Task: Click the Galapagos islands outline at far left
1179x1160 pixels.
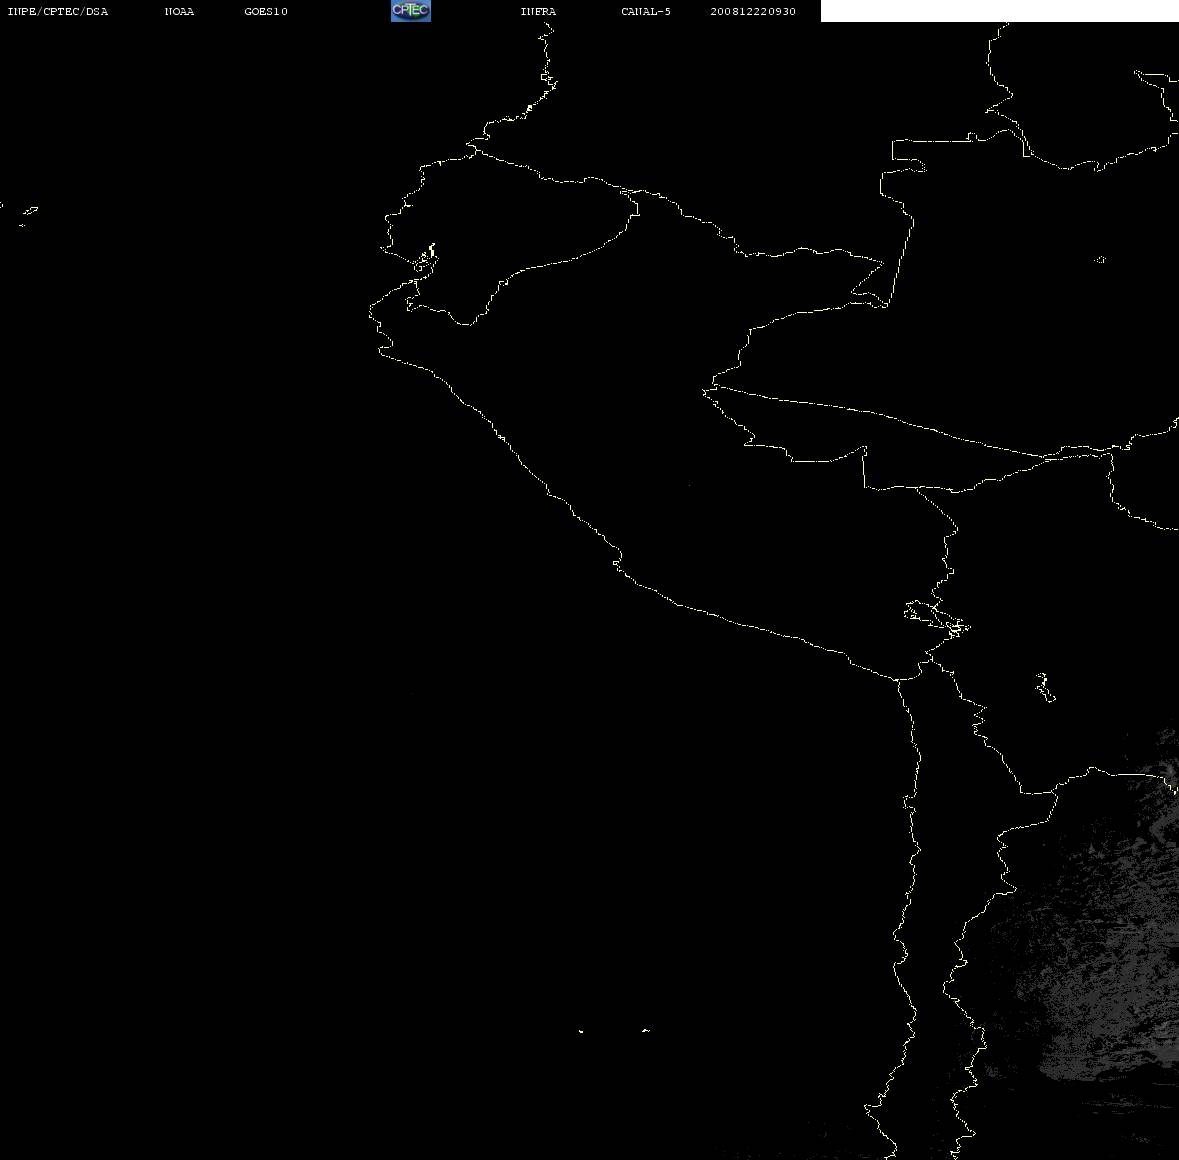Action: coord(29,214)
